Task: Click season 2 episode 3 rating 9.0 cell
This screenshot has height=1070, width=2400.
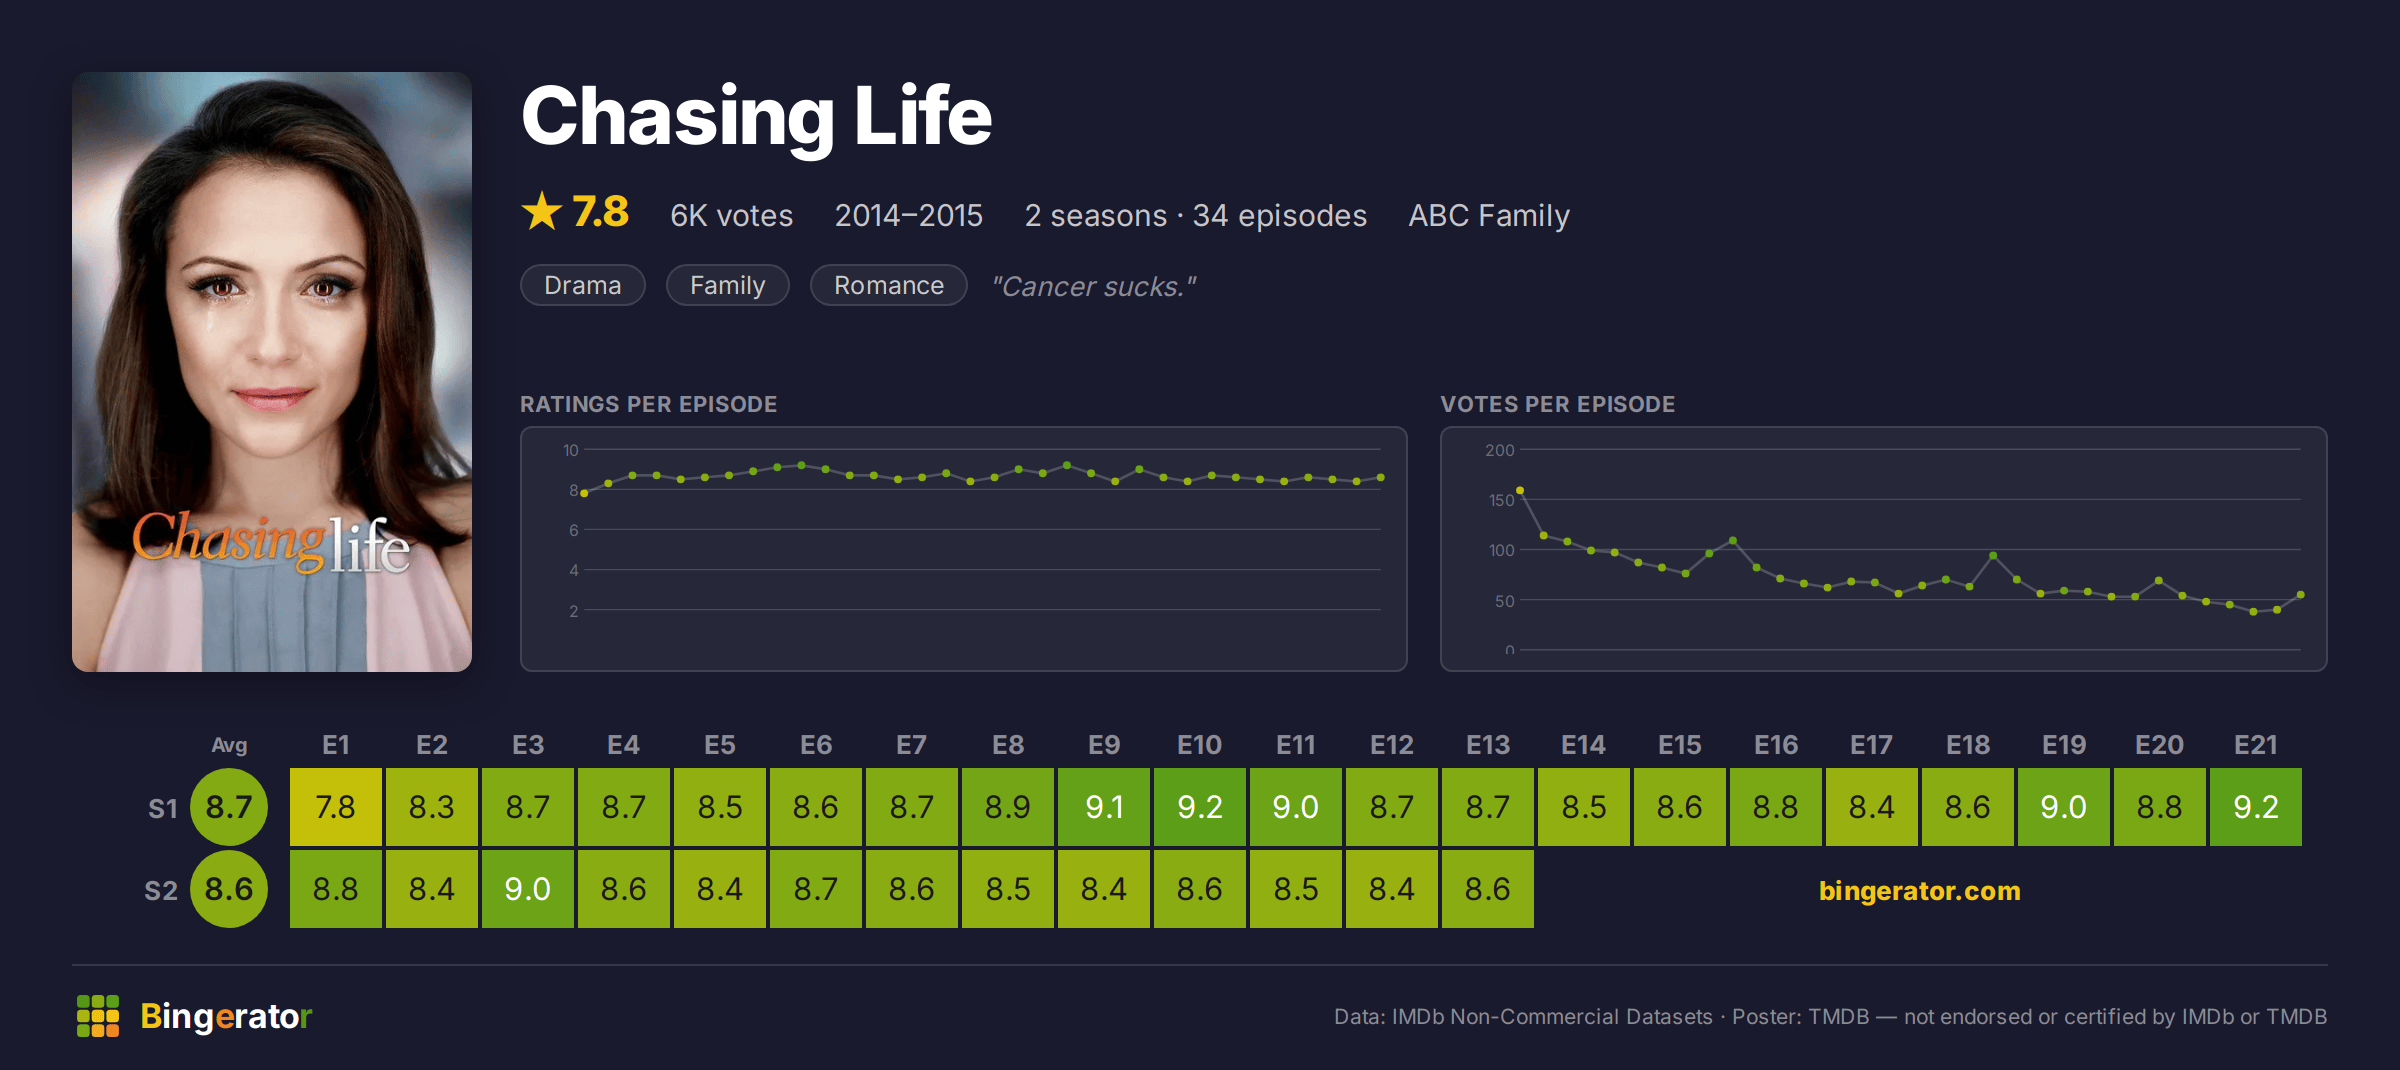Action: coord(528,889)
